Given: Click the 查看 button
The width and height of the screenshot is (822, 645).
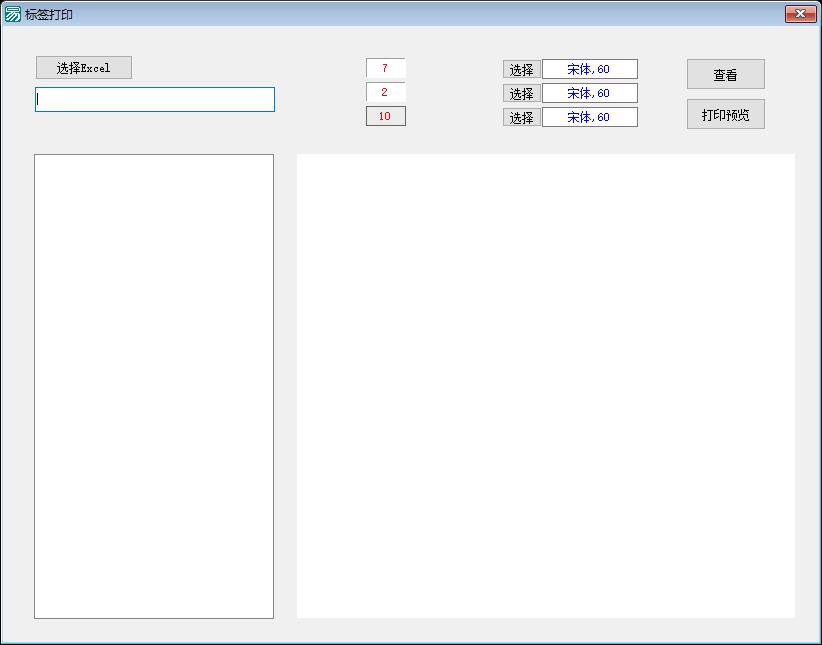Looking at the screenshot, I should click(x=725, y=75).
